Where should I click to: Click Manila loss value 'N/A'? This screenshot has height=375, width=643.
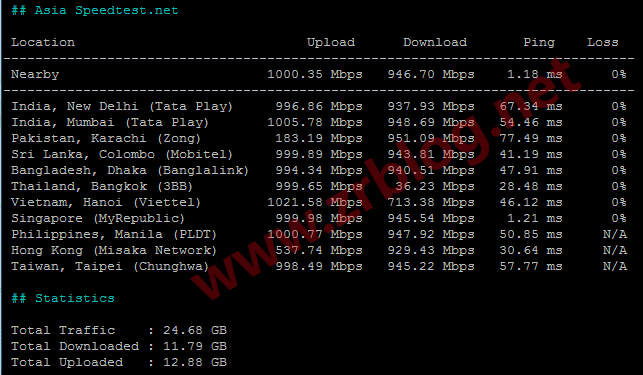click(x=615, y=234)
